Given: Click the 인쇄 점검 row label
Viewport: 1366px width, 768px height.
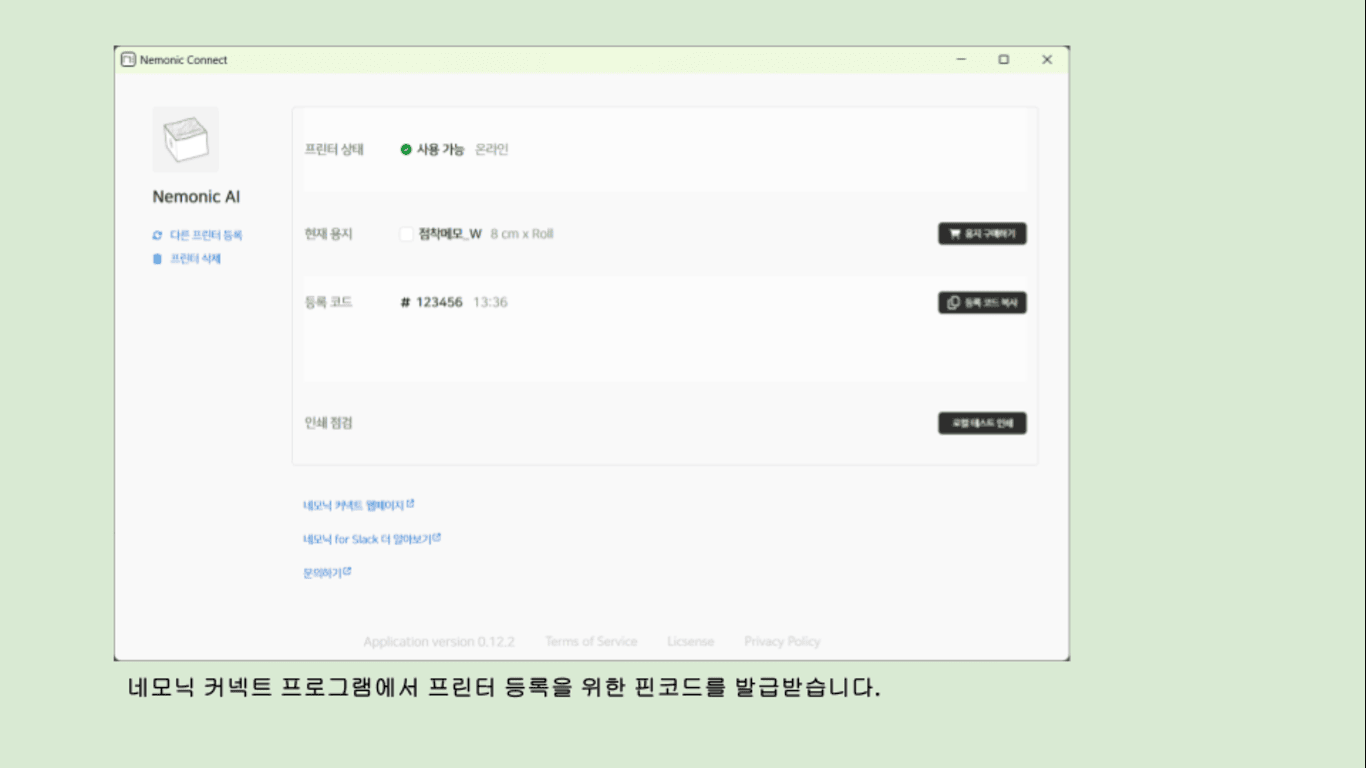Looking at the screenshot, I should pos(328,423).
